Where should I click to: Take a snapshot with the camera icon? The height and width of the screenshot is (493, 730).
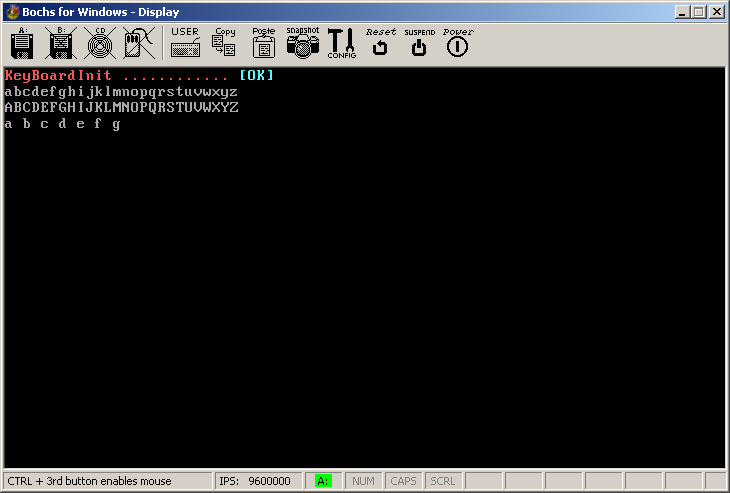[x=302, y=43]
